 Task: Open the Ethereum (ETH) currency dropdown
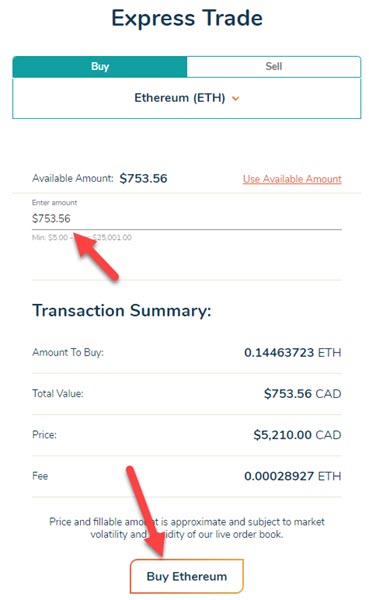click(187, 98)
